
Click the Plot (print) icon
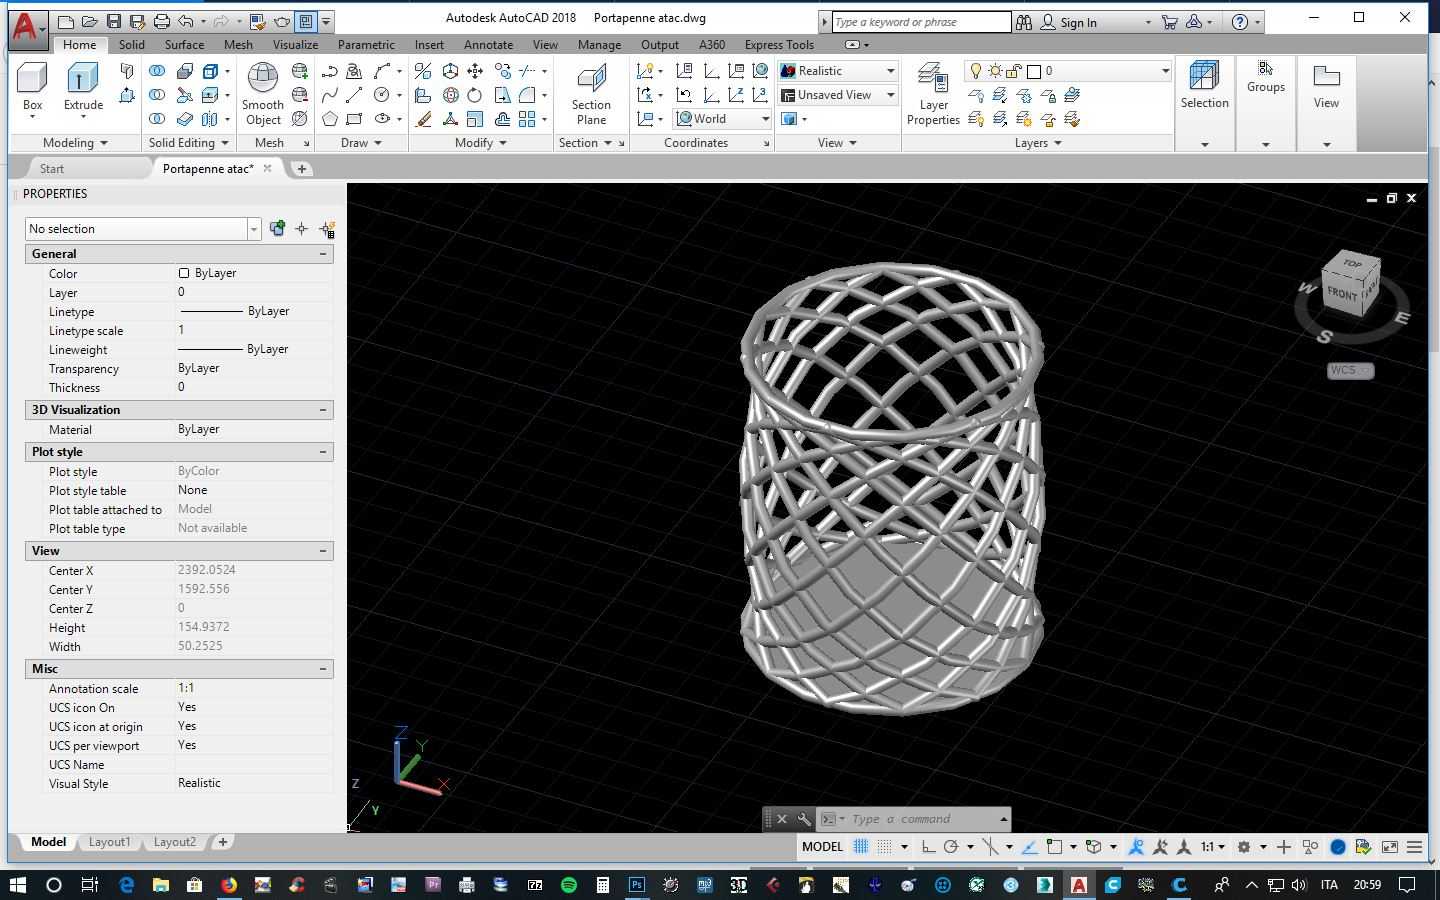point(161,21)
